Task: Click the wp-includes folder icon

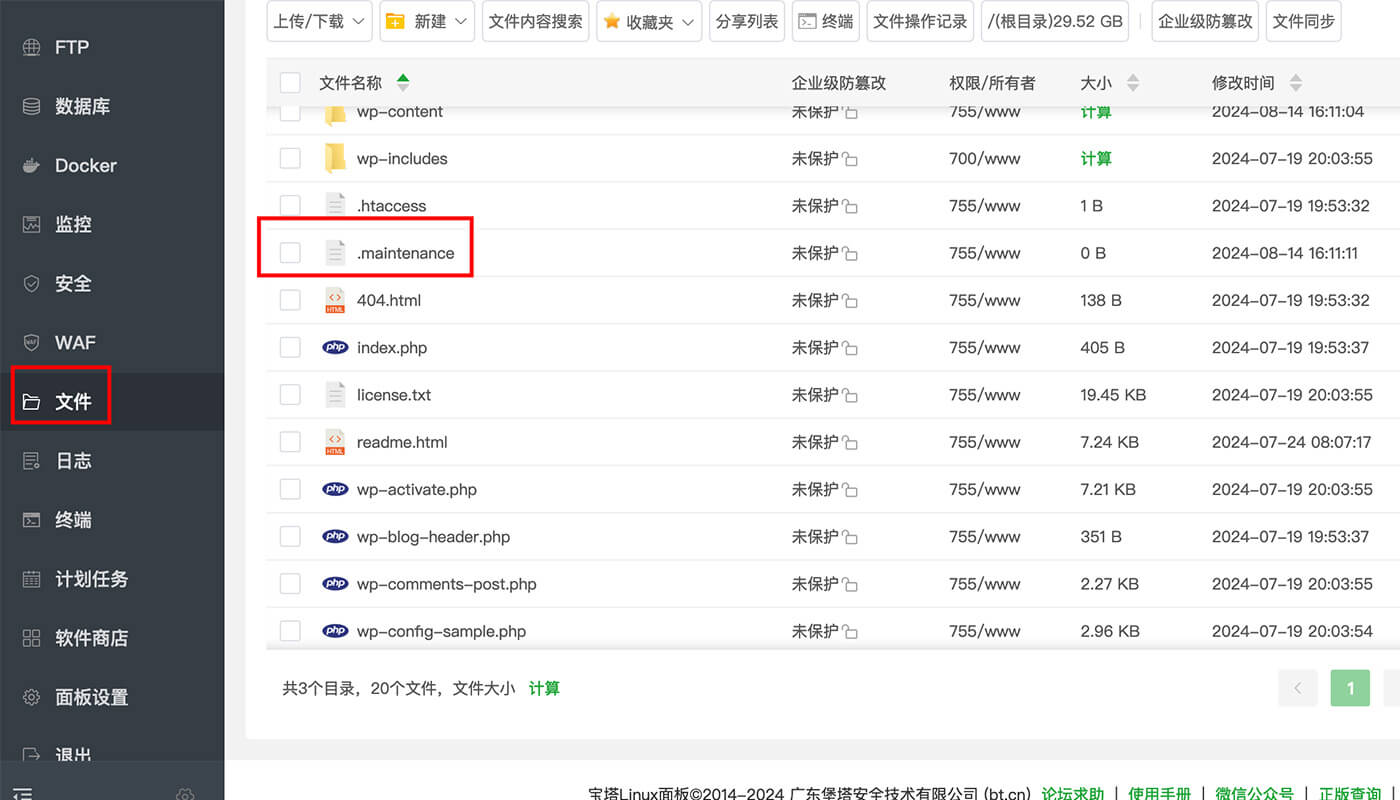Action: 335,158
